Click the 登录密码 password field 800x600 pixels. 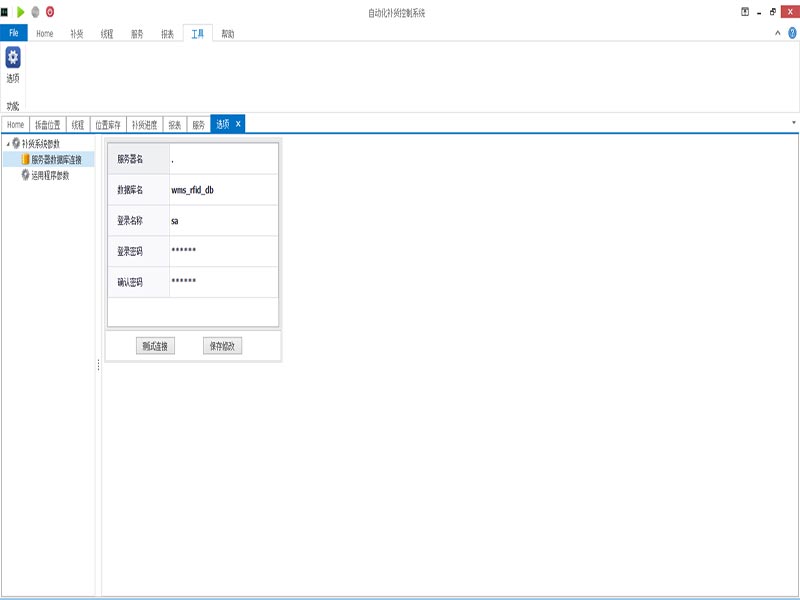pyautogui.click(x=223, y=251)
